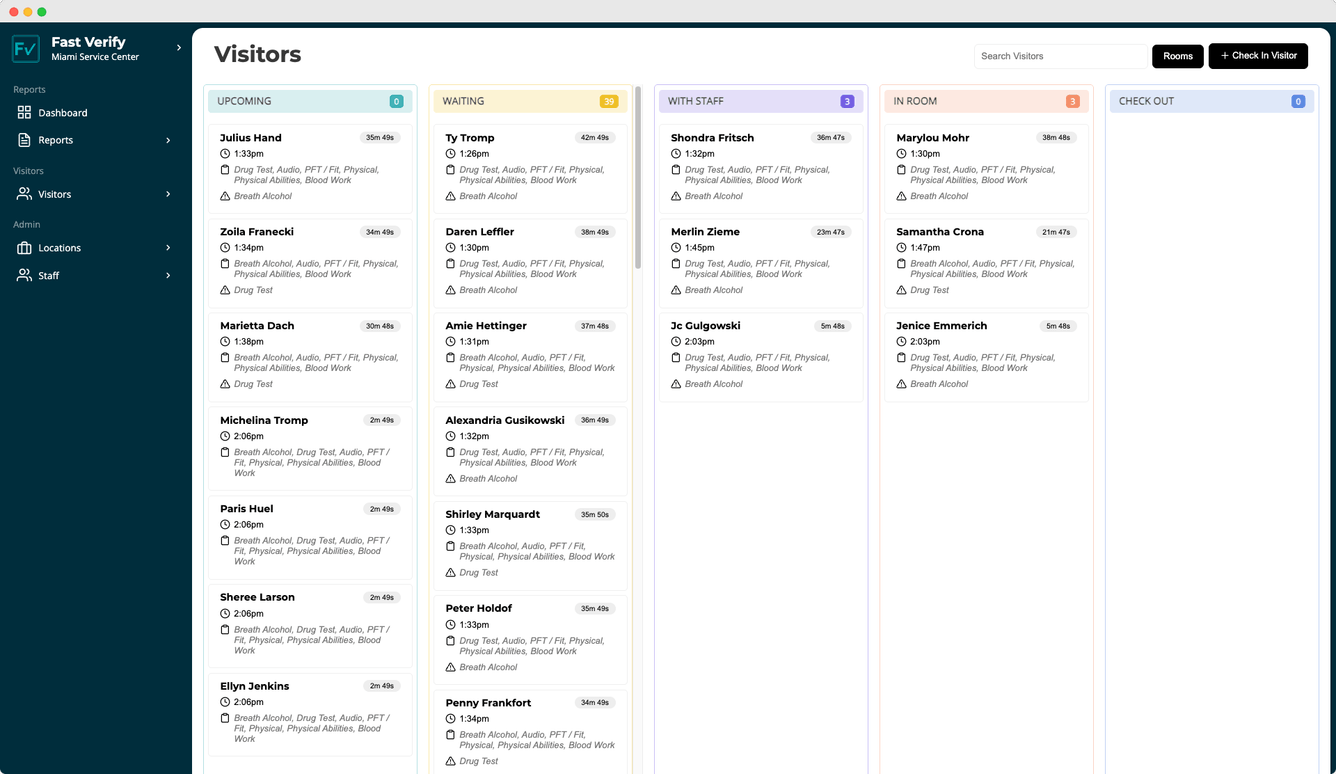The height and width of the screenshot is (774, 1336).
Task: Expand the Reports submenu chevron
Action: coord(168,140)
